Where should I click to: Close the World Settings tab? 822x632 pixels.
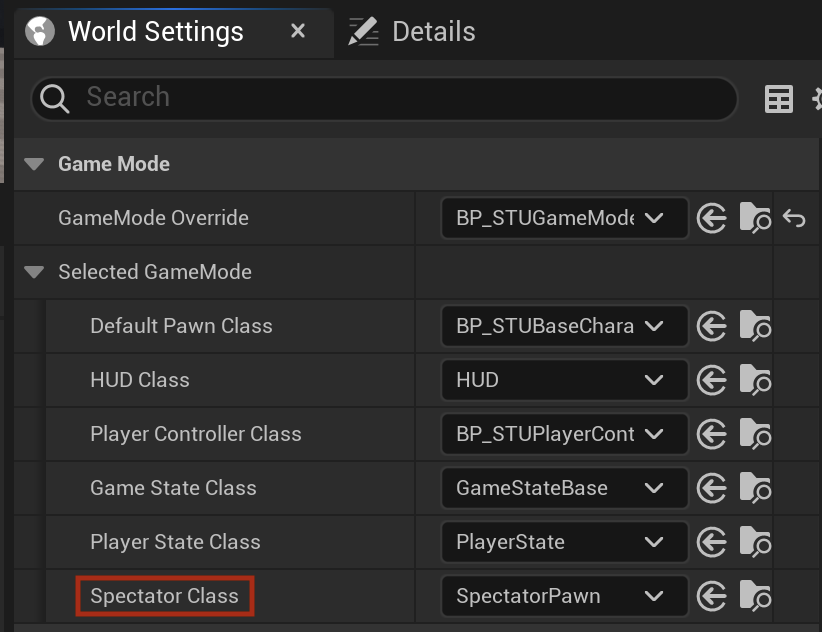click(298, 31)
